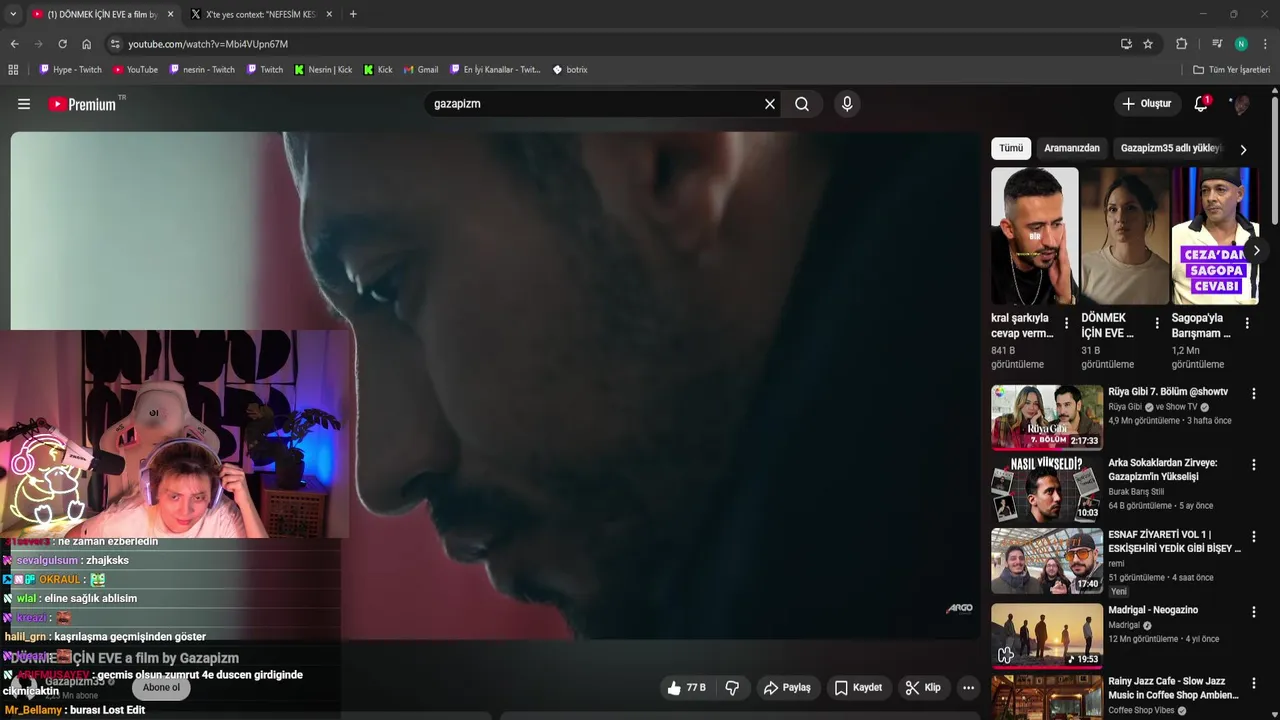Open Rüya Gibi 7. Bölüm thumbnail
Screen dimensions: 1280x720
[x=1047, y=417]
